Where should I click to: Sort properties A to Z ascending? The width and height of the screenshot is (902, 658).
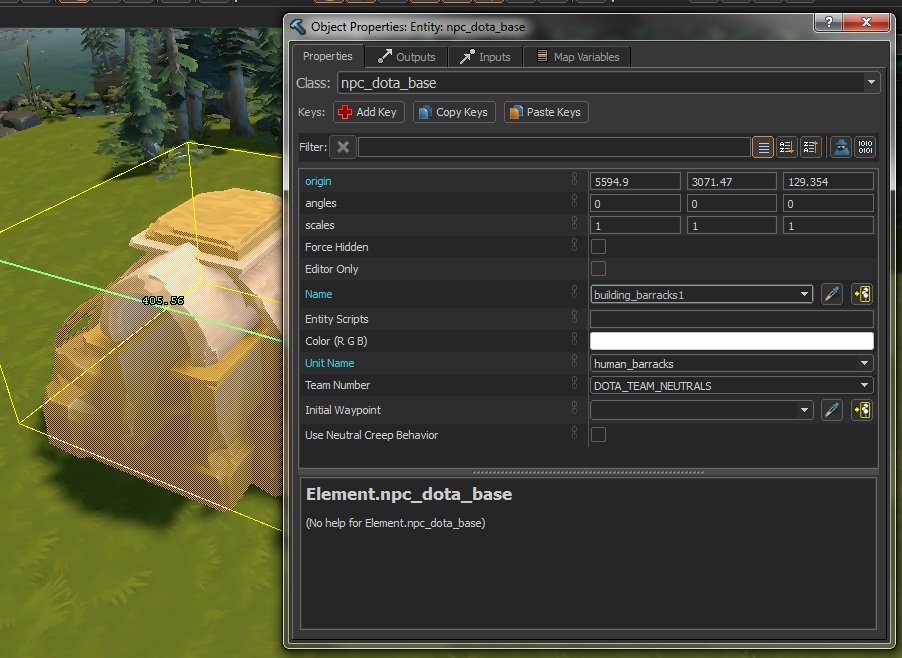pyautogui.click(x=787, y=147)
